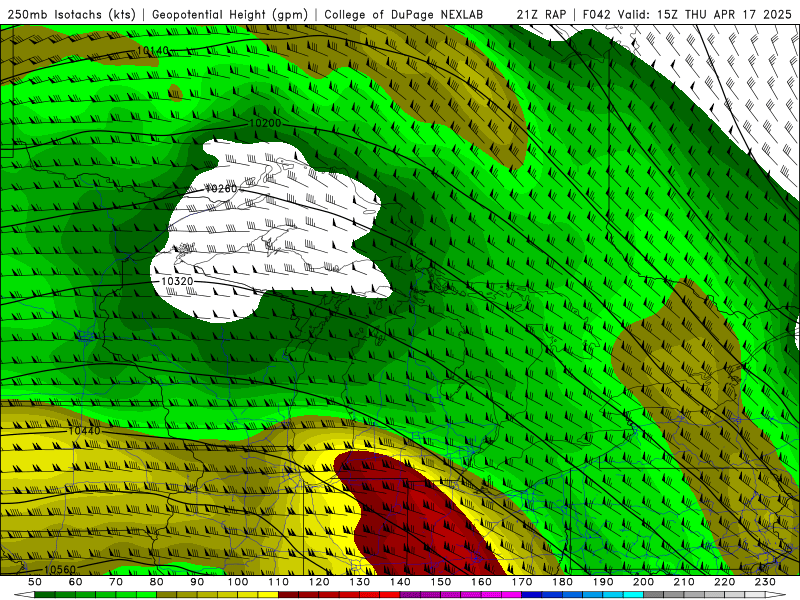Click the 10320 height contour label
Screen dimensions: 800x600
click(177, 281)
